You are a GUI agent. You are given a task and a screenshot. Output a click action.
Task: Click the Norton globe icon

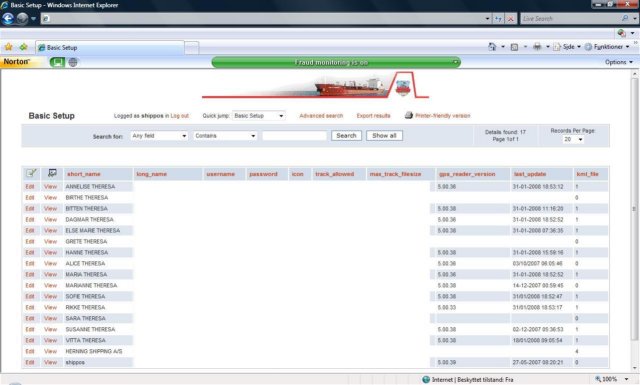73,62
